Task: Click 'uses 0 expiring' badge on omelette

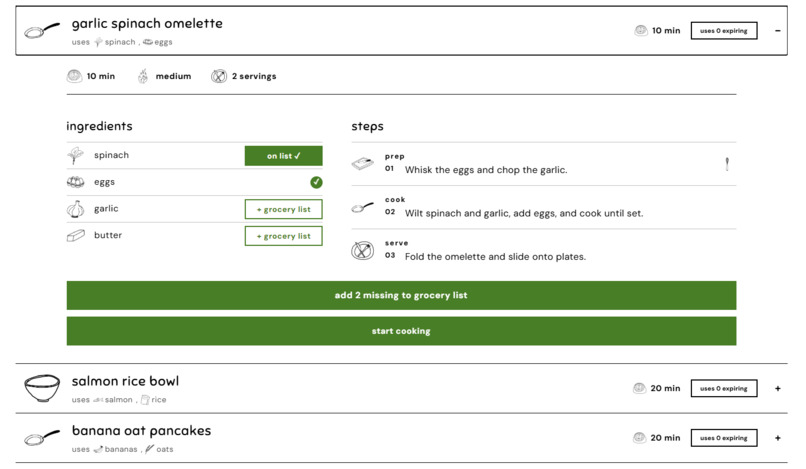Action: [x=724, y=30]
